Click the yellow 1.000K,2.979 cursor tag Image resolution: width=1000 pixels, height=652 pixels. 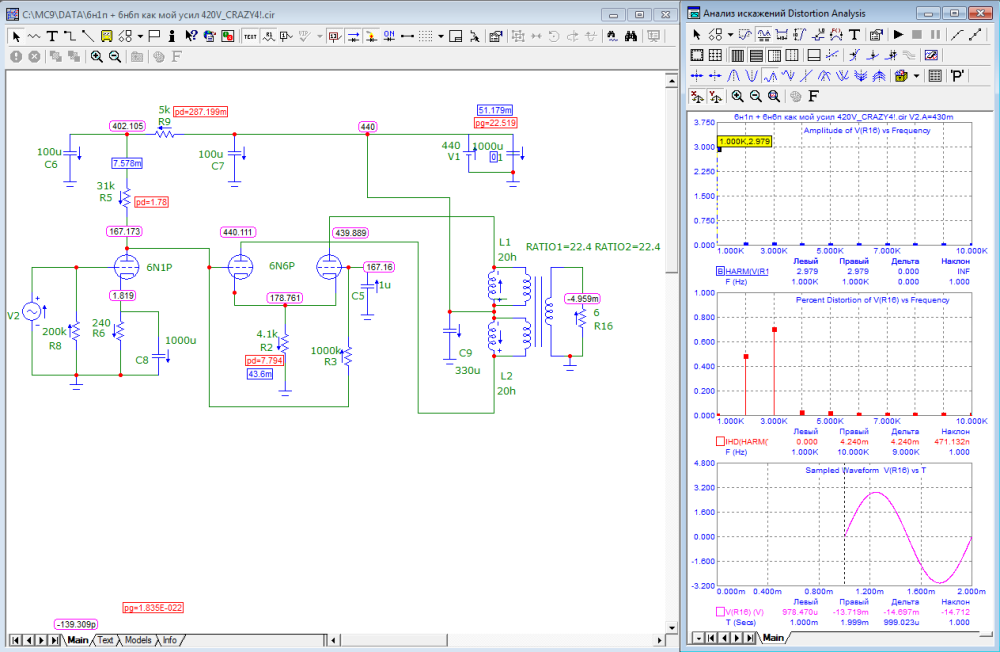pos(744,142)
